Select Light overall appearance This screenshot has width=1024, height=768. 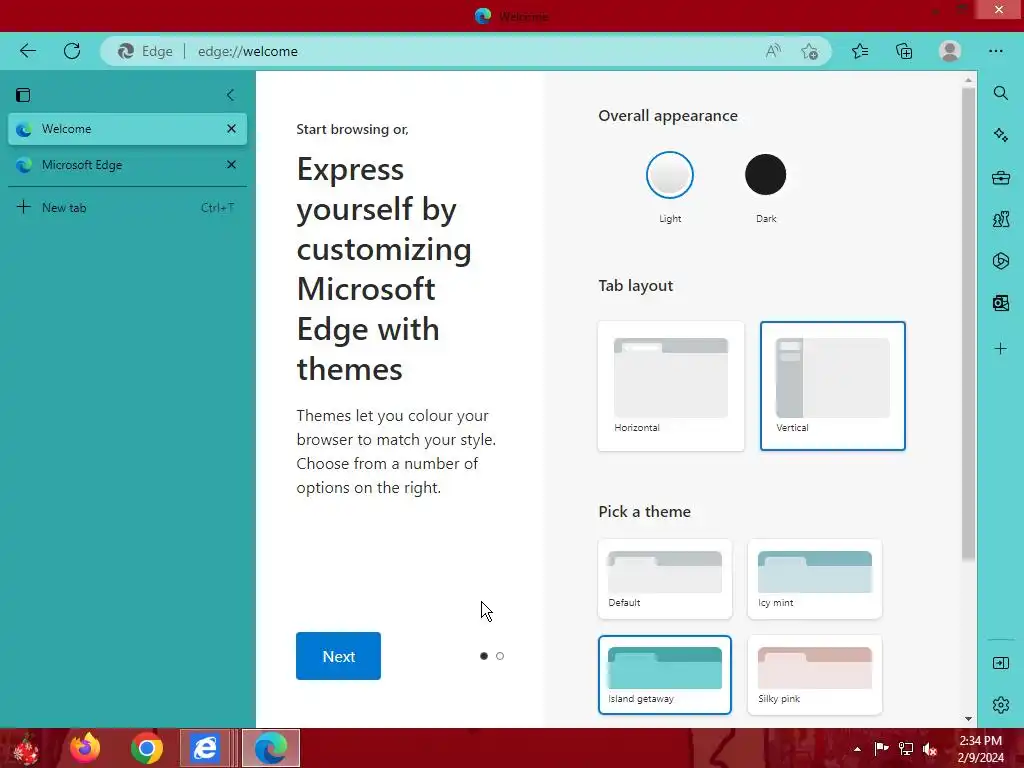point(669,175)
